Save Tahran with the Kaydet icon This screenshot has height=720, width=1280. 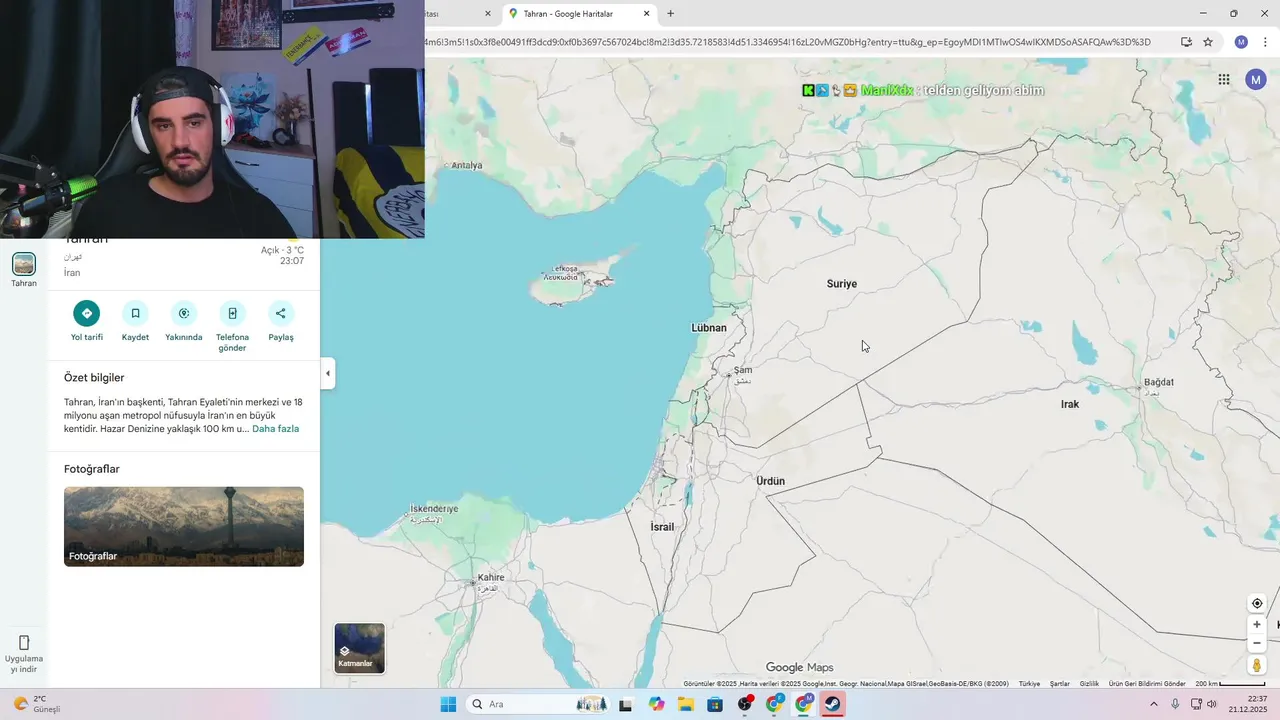tap(135, 313)
